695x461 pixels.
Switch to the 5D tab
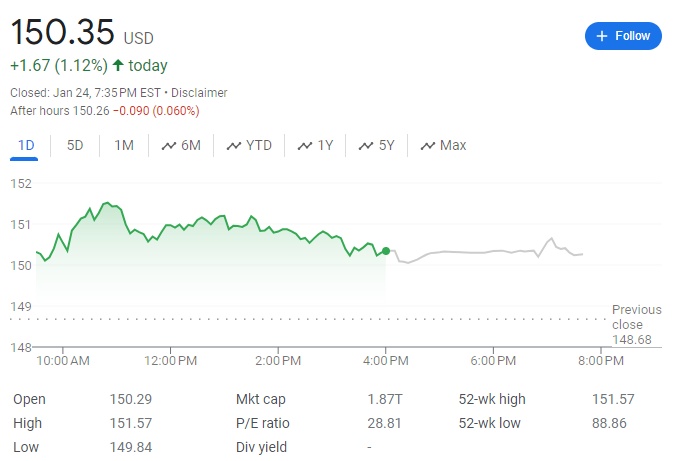click(75, 146)
